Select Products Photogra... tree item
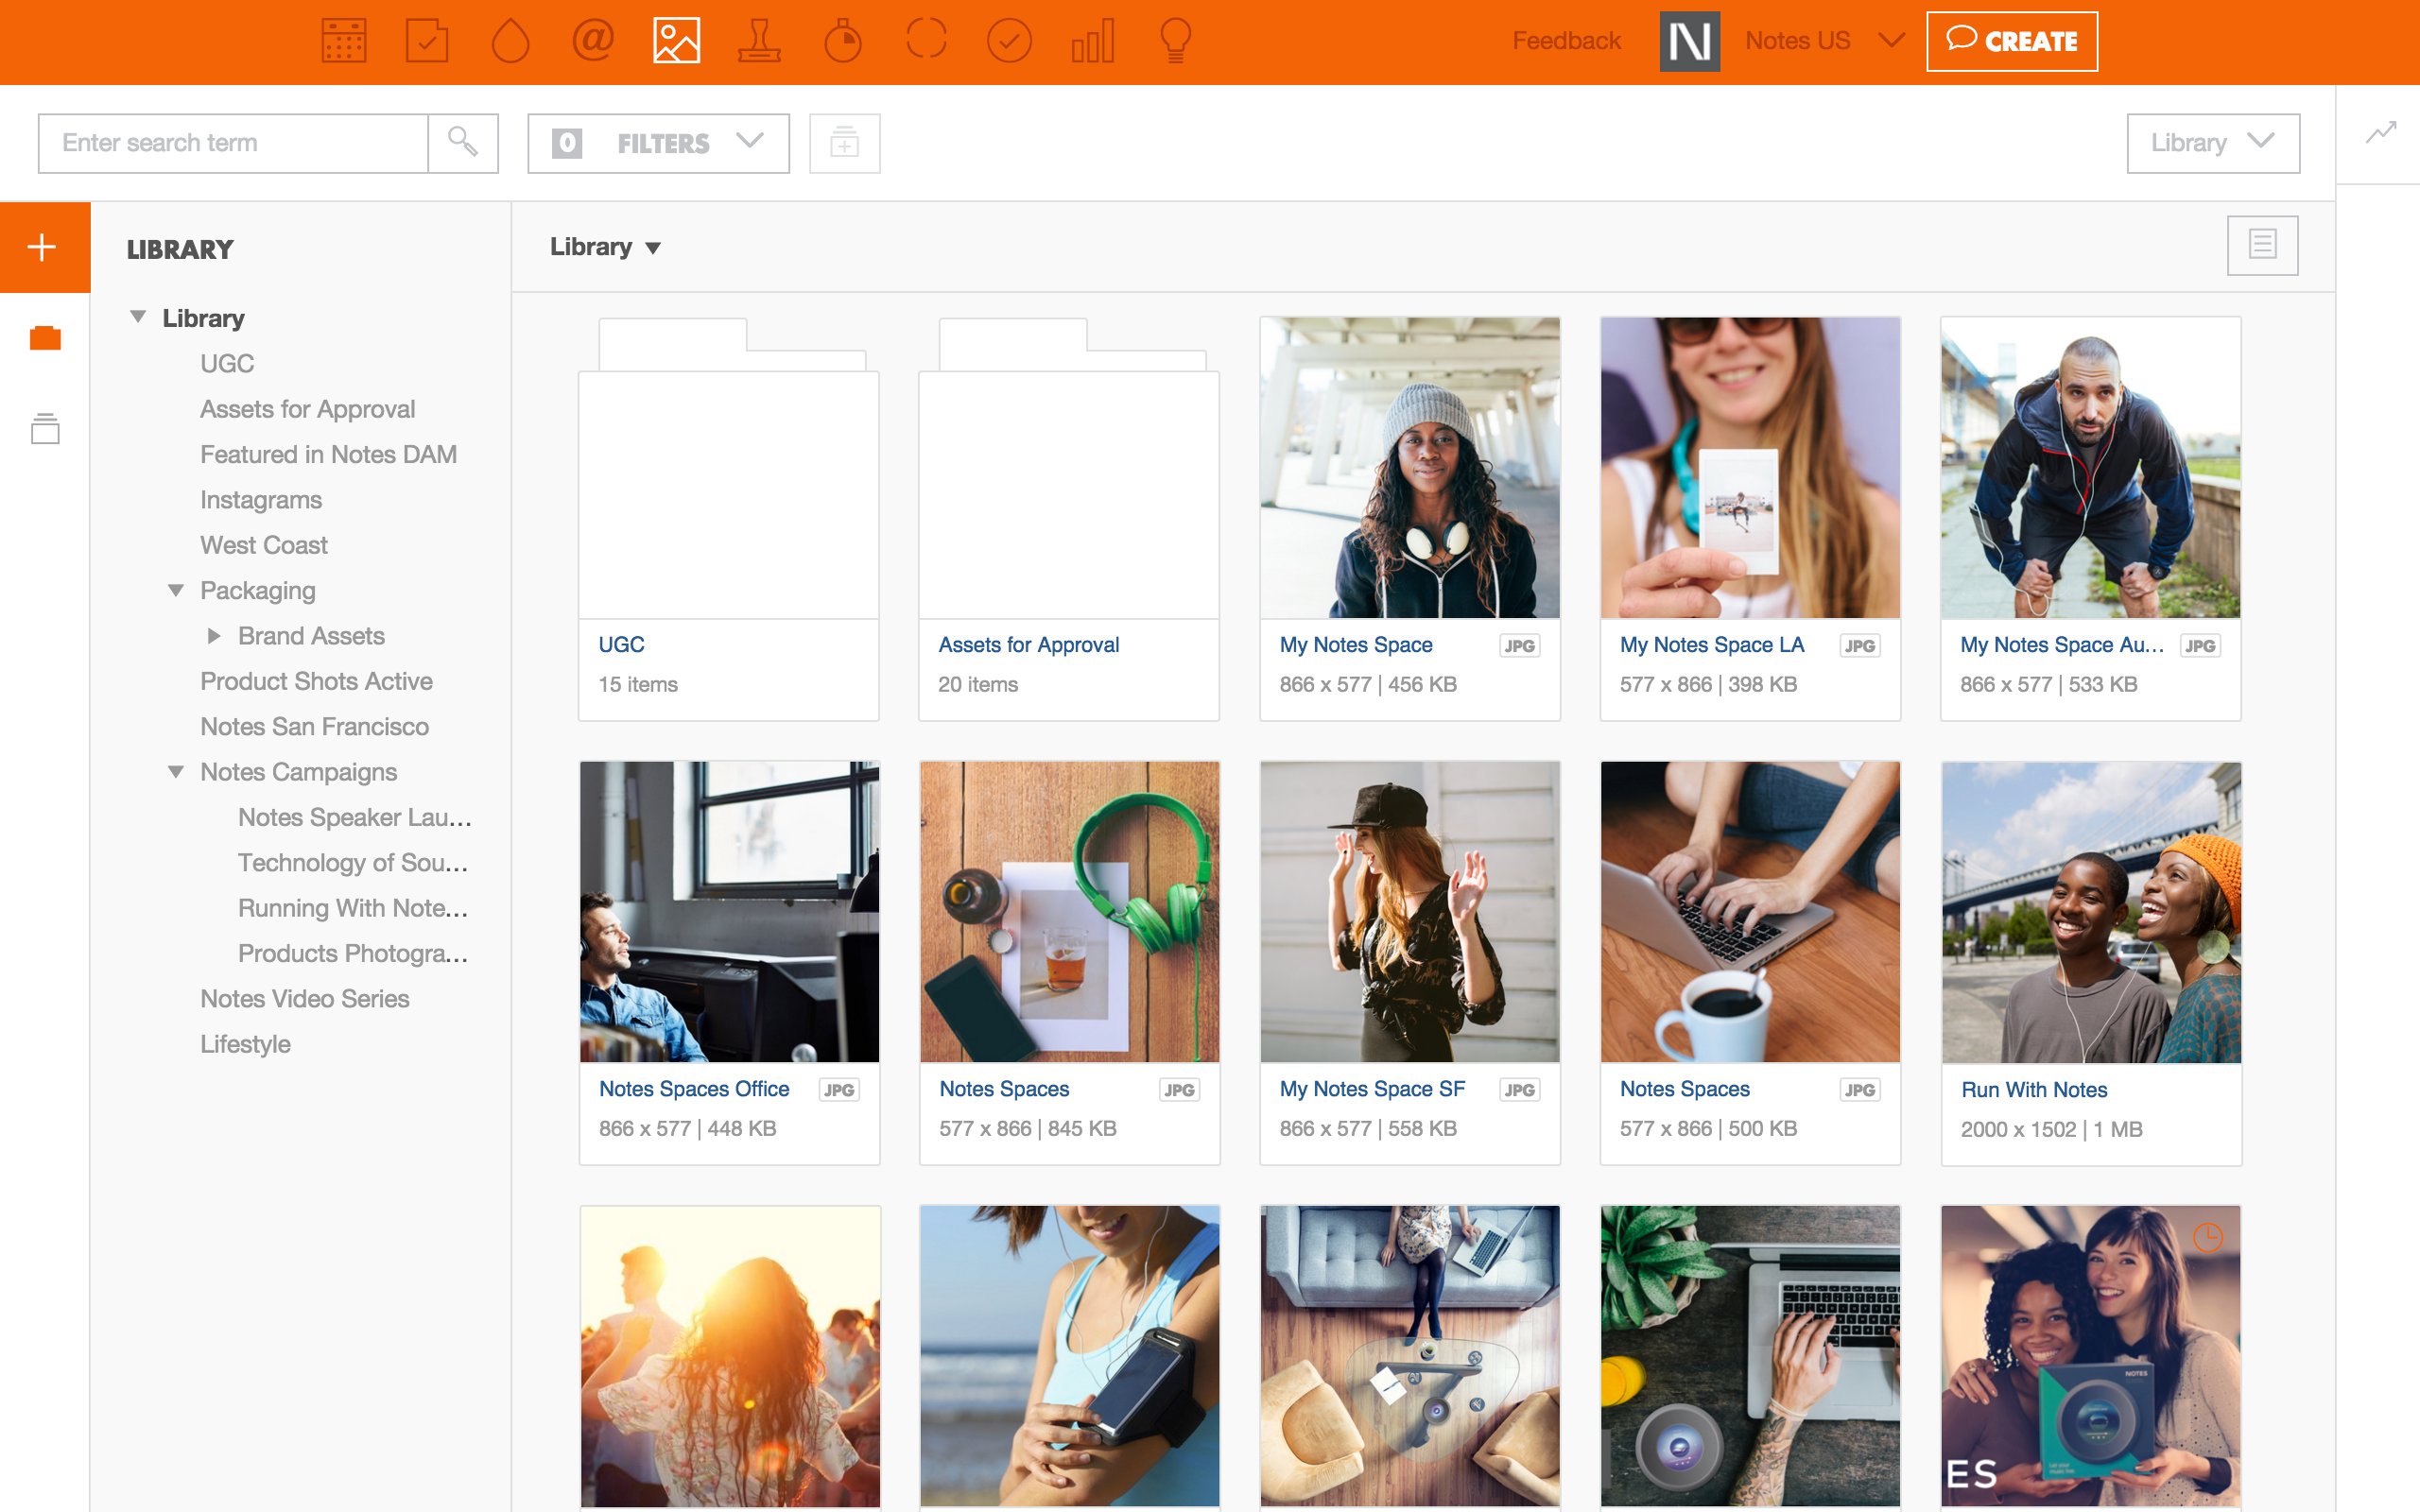 [352, 953]
